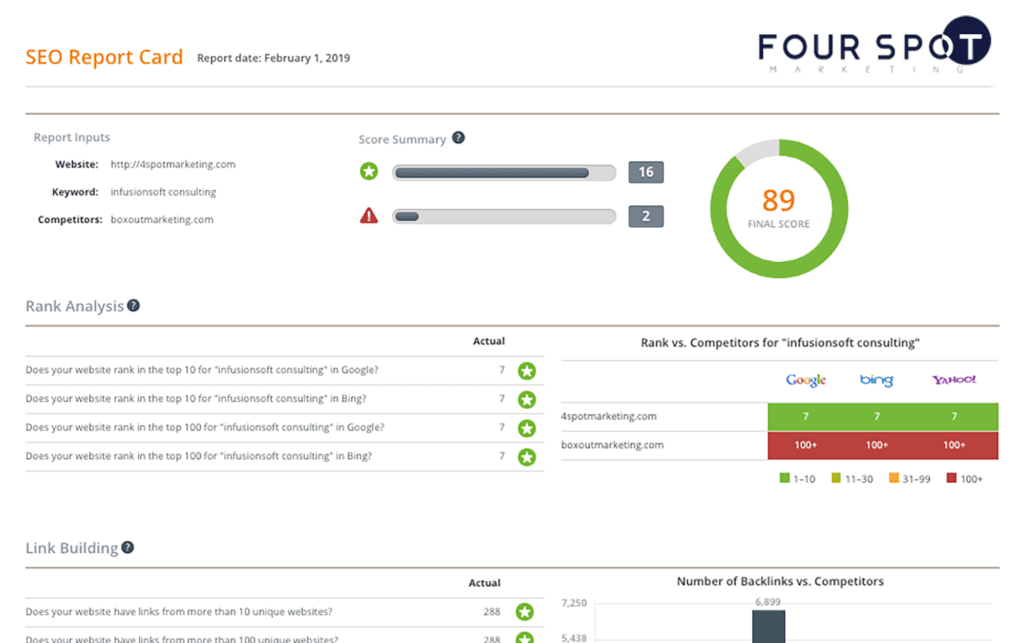Click the Rank Analysis section heading
The image size is (1024, 643).
(74, 306)
